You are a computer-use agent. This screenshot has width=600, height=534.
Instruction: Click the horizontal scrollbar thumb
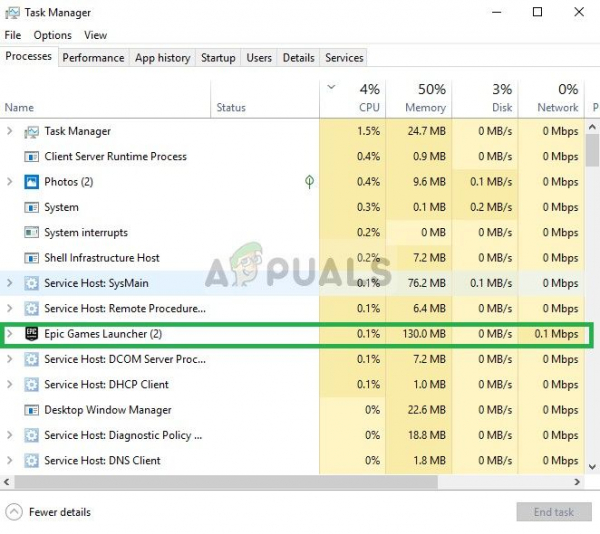pyautogui.click(x=226, y=482)
